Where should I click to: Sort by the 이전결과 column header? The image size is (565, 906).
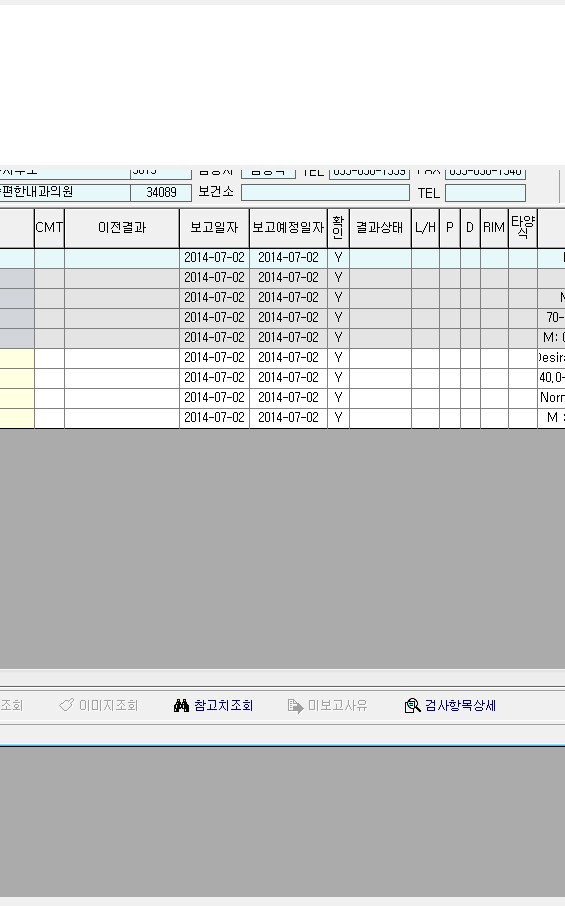click(122, 228)
